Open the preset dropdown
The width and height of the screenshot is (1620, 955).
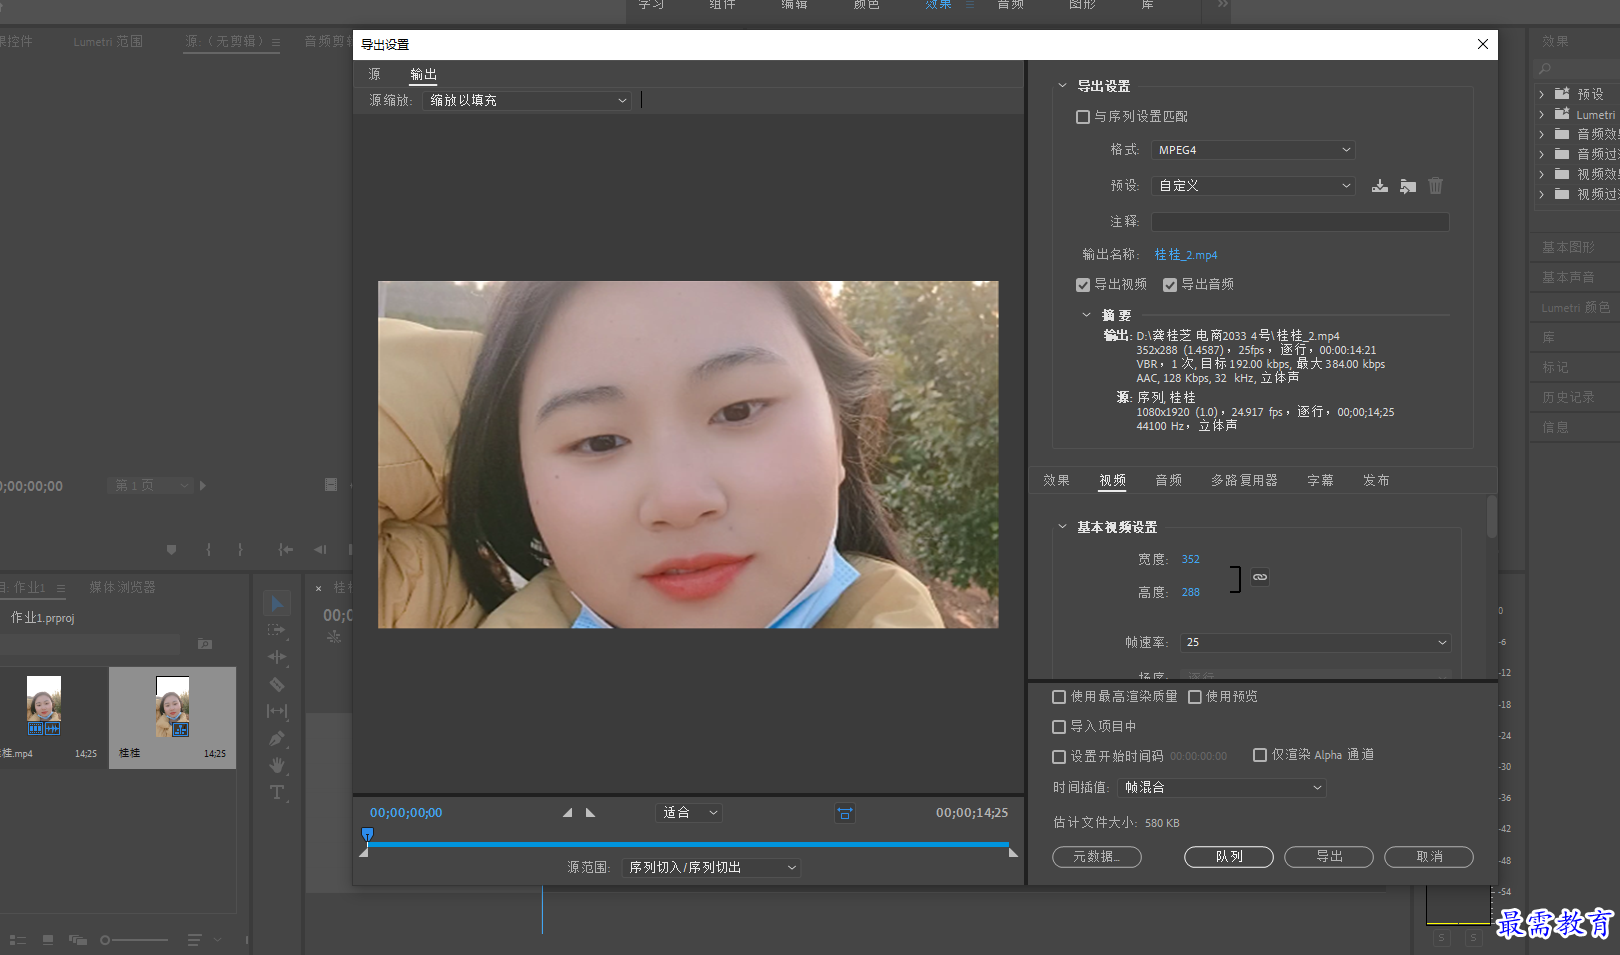tap(1253, 186)
